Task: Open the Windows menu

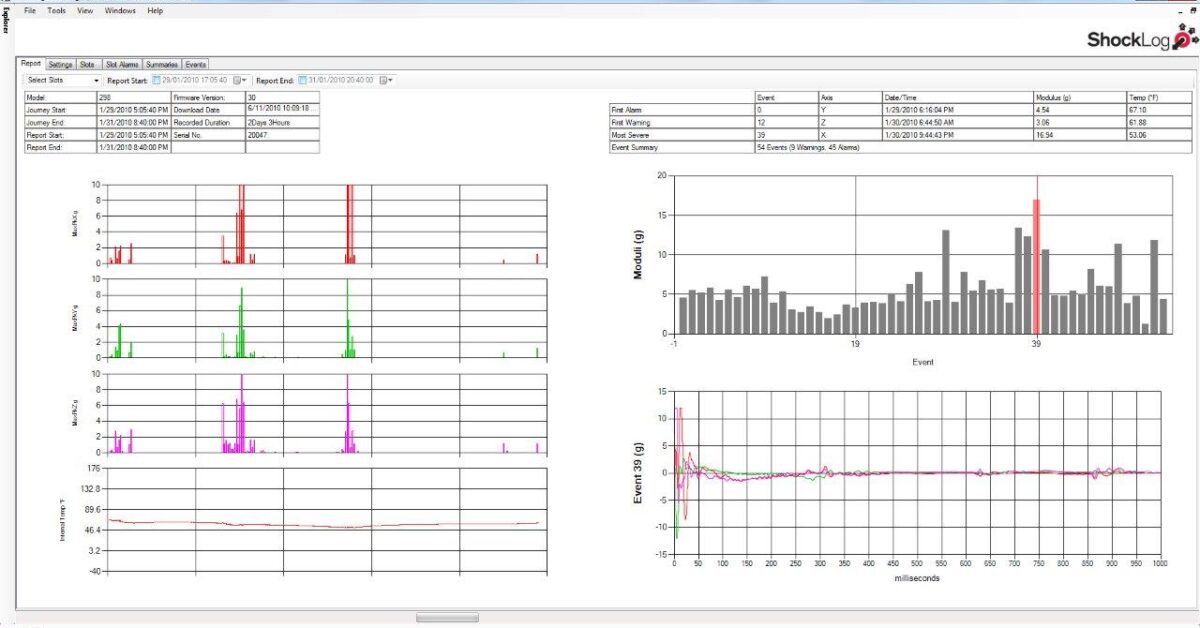Action: click(121, 10)
